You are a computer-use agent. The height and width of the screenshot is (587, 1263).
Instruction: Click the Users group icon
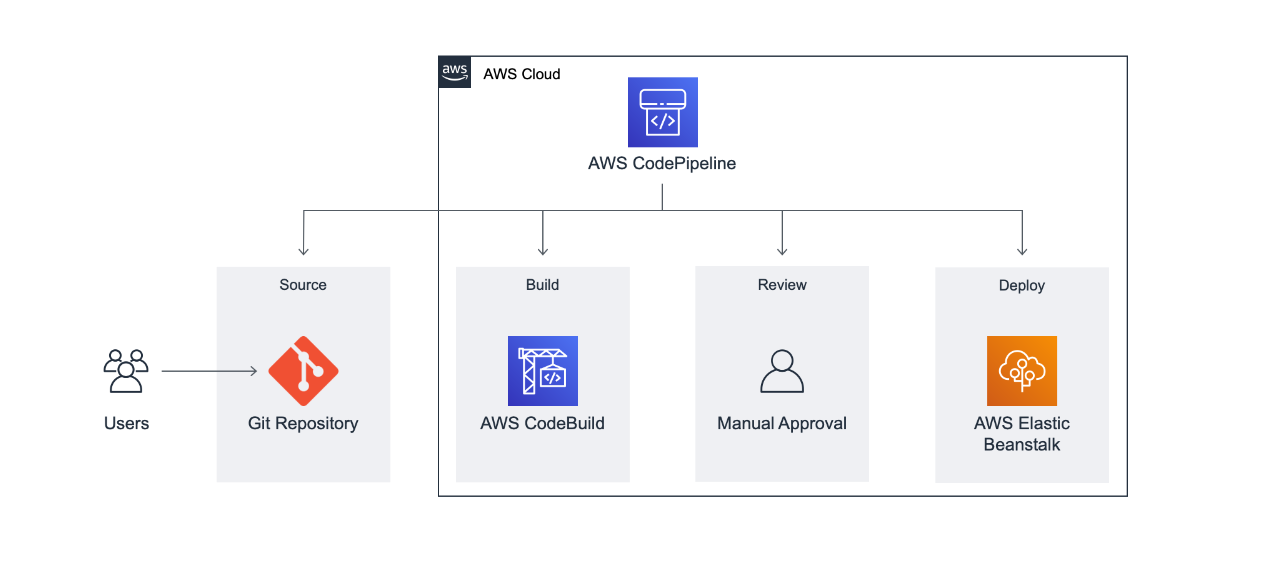[x=126, y=371]
